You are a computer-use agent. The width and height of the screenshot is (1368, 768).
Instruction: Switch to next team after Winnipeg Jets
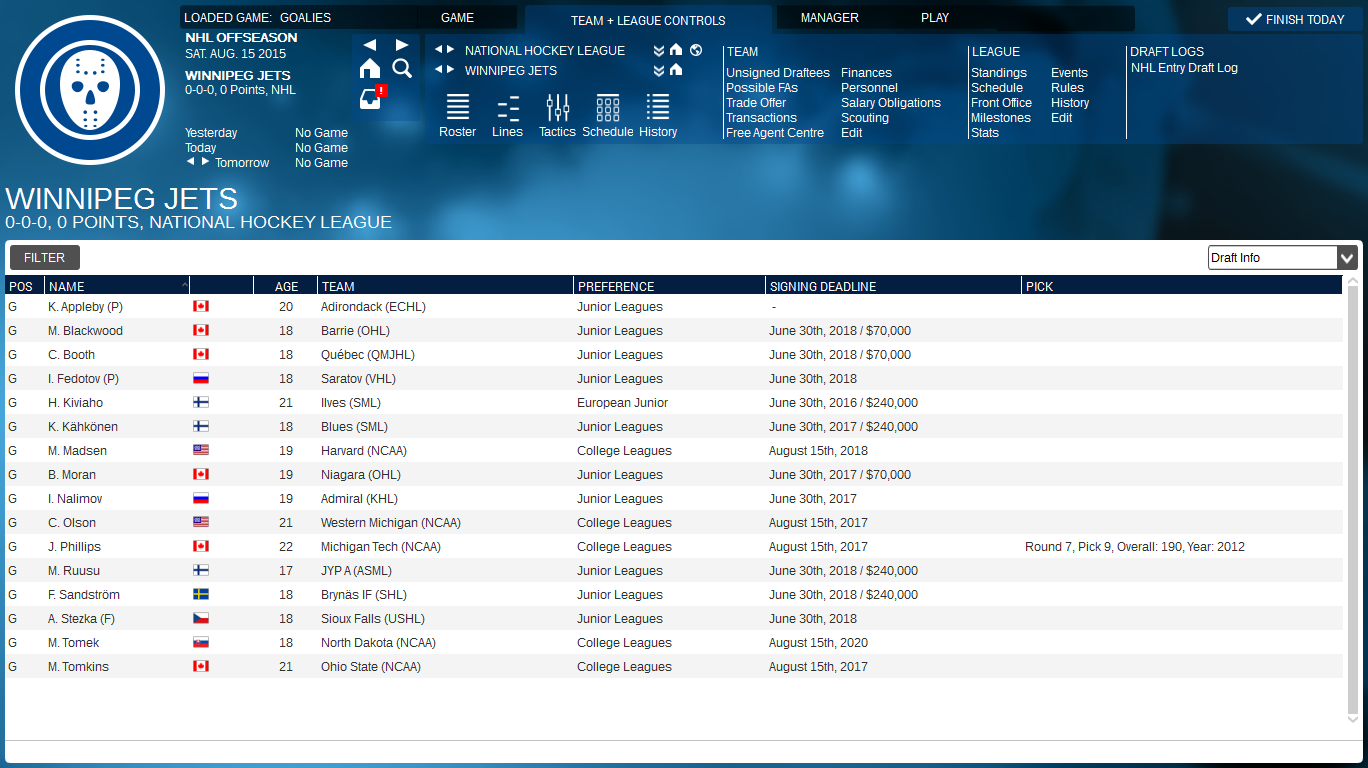pos(451,70)
